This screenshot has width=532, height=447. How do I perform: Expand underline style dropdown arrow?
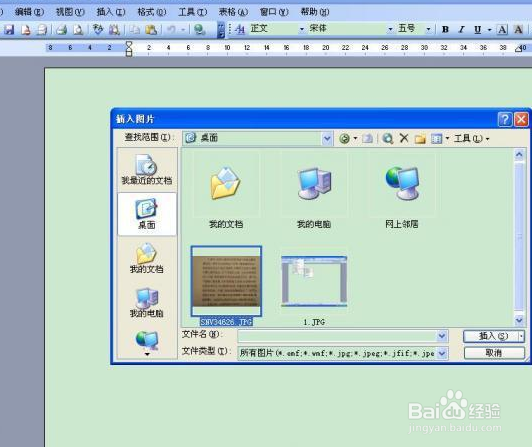(x=489, y=30)
